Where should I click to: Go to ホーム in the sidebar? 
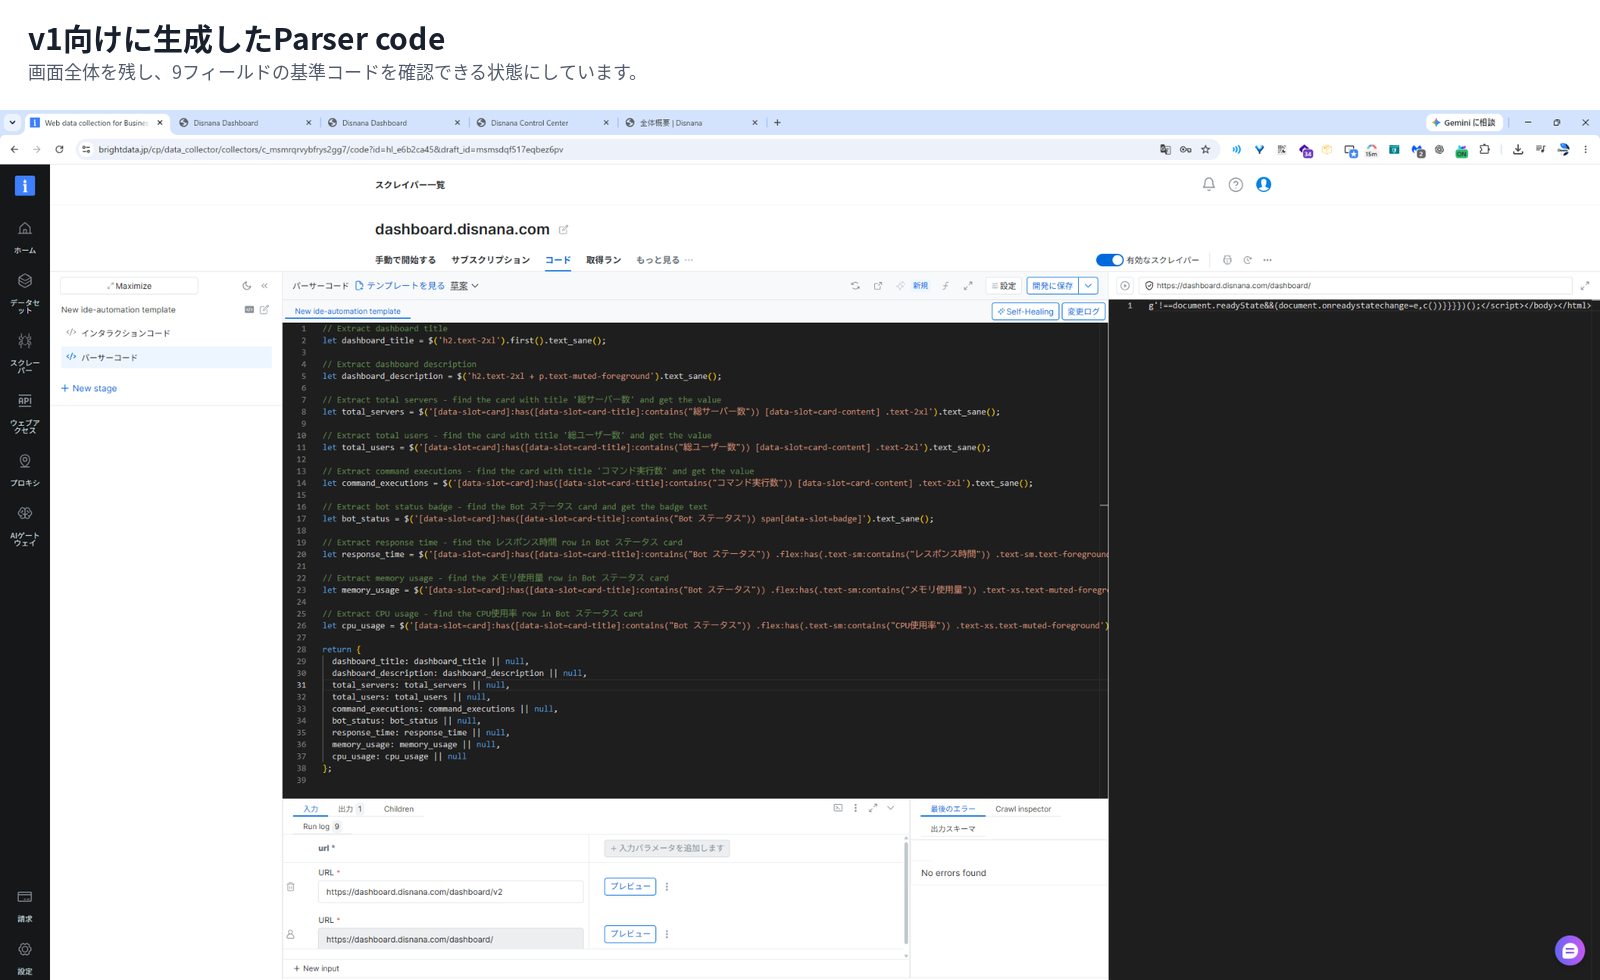[25, 238]
